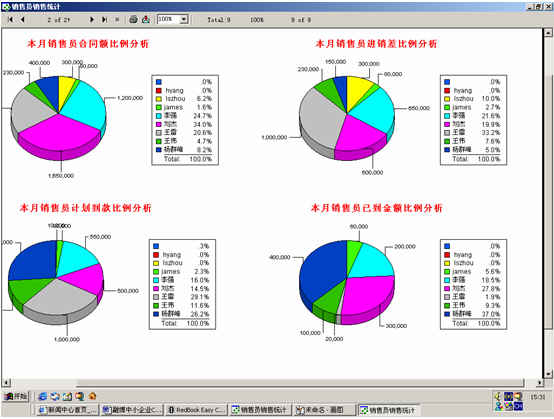The image size is (554, 419).
Task: Click the magenta 刘杰 legend swatch in the contract chart
Action: click(159, 124)
